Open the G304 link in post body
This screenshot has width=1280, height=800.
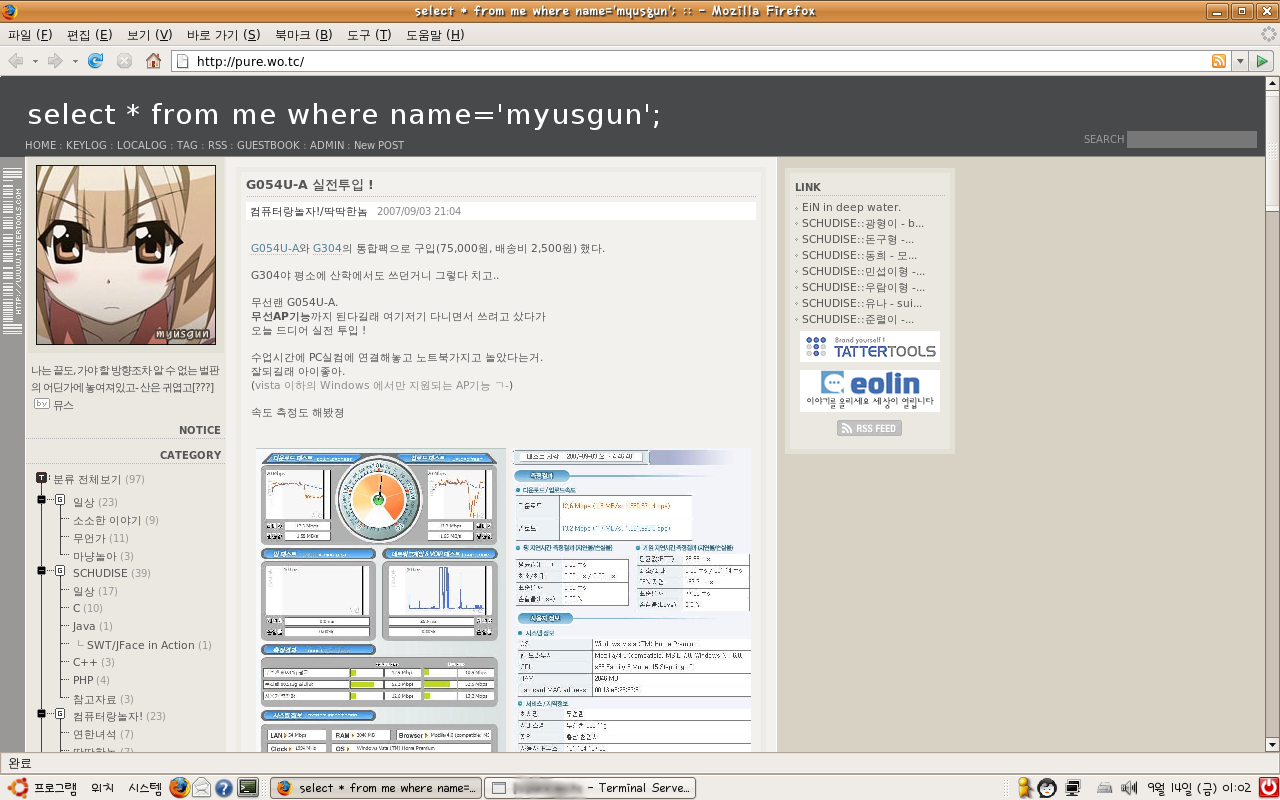point(327,248)
